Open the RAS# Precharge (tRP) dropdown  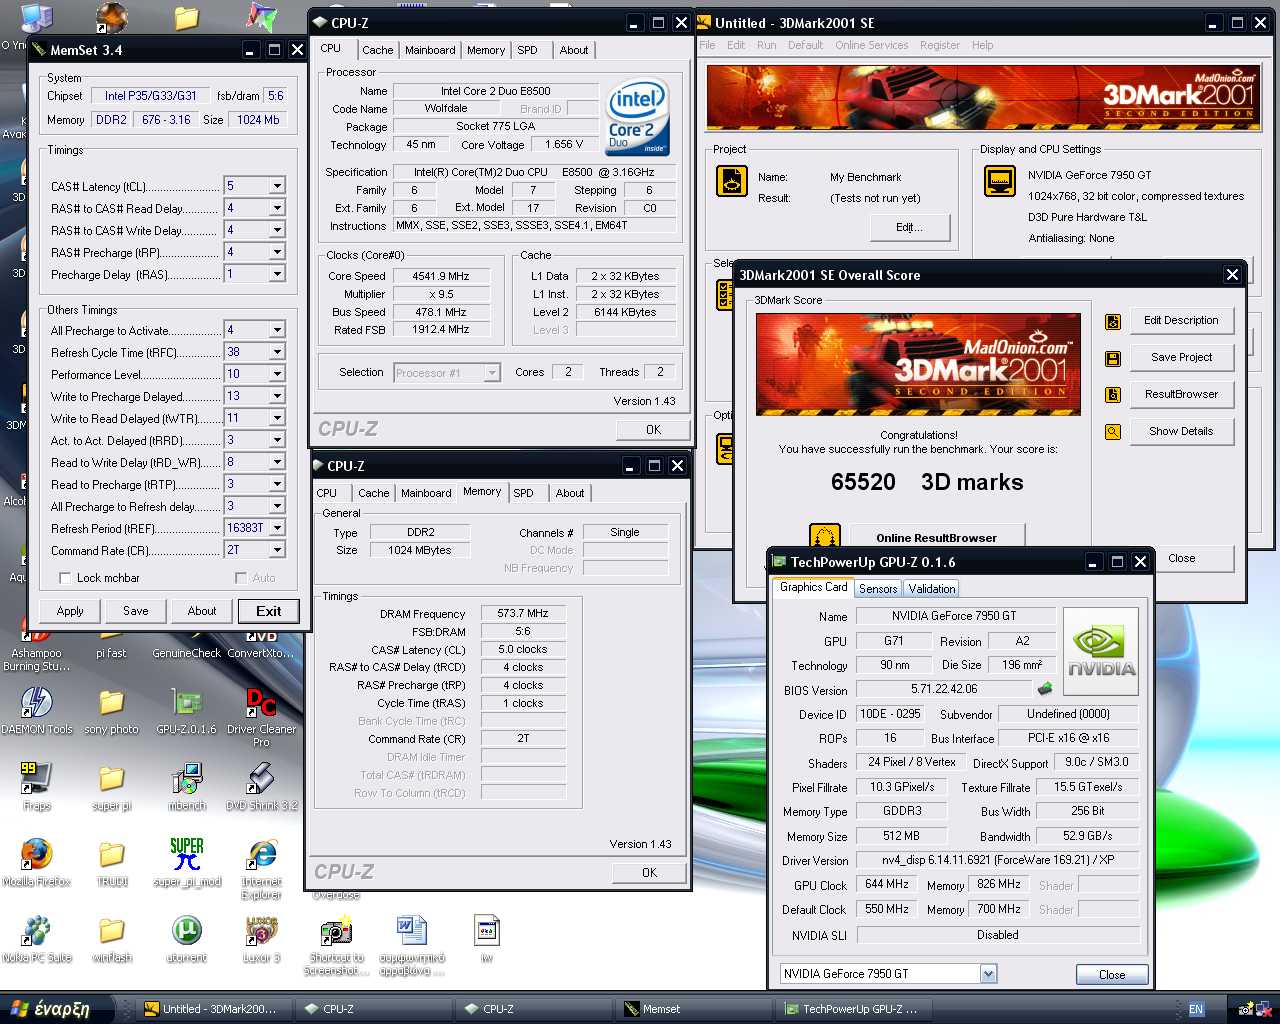(x=277, y=252)
